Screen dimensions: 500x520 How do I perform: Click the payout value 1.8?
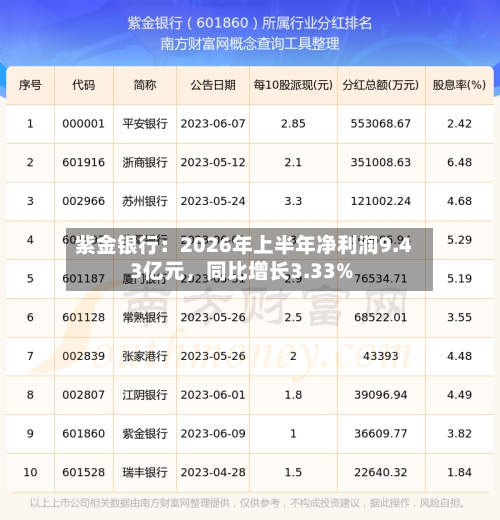point(293,395)
